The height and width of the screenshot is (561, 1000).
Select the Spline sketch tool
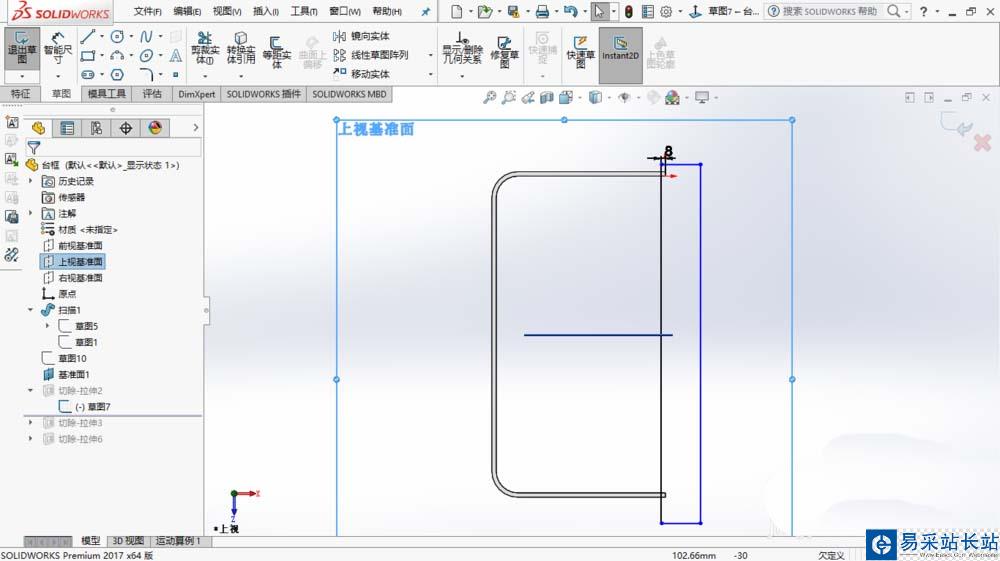[146, 36]
